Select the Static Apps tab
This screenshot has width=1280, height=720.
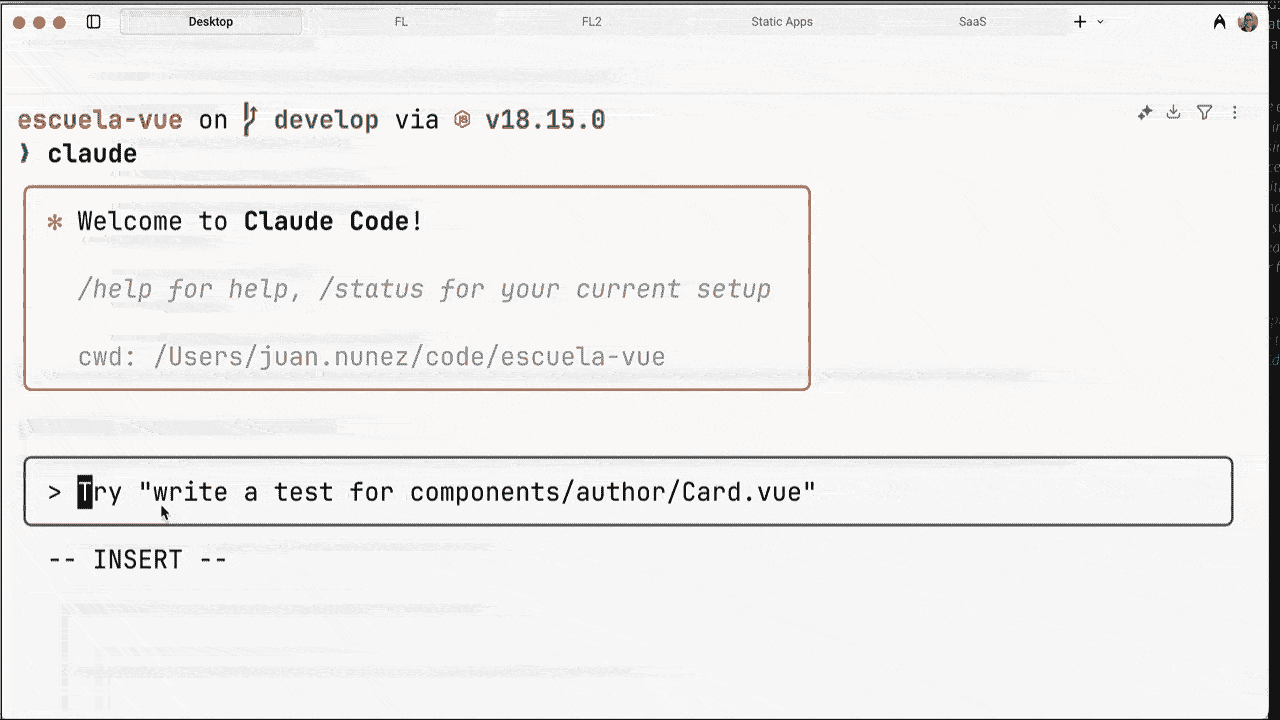coord(782,22)
